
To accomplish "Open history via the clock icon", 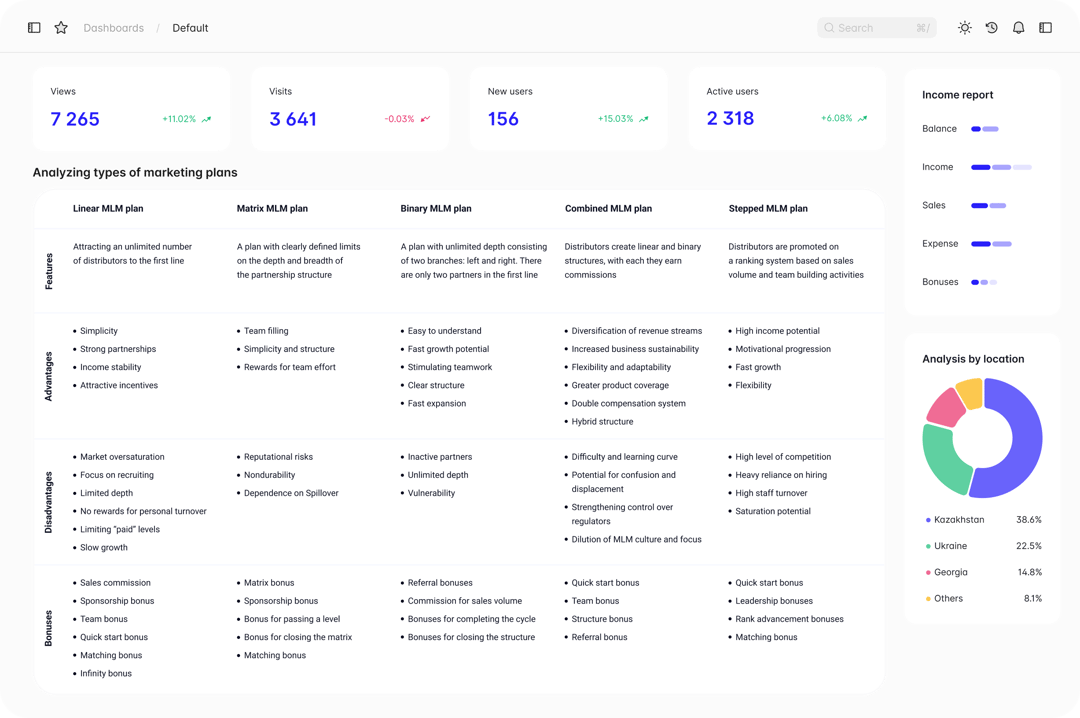I will [991, 27].
